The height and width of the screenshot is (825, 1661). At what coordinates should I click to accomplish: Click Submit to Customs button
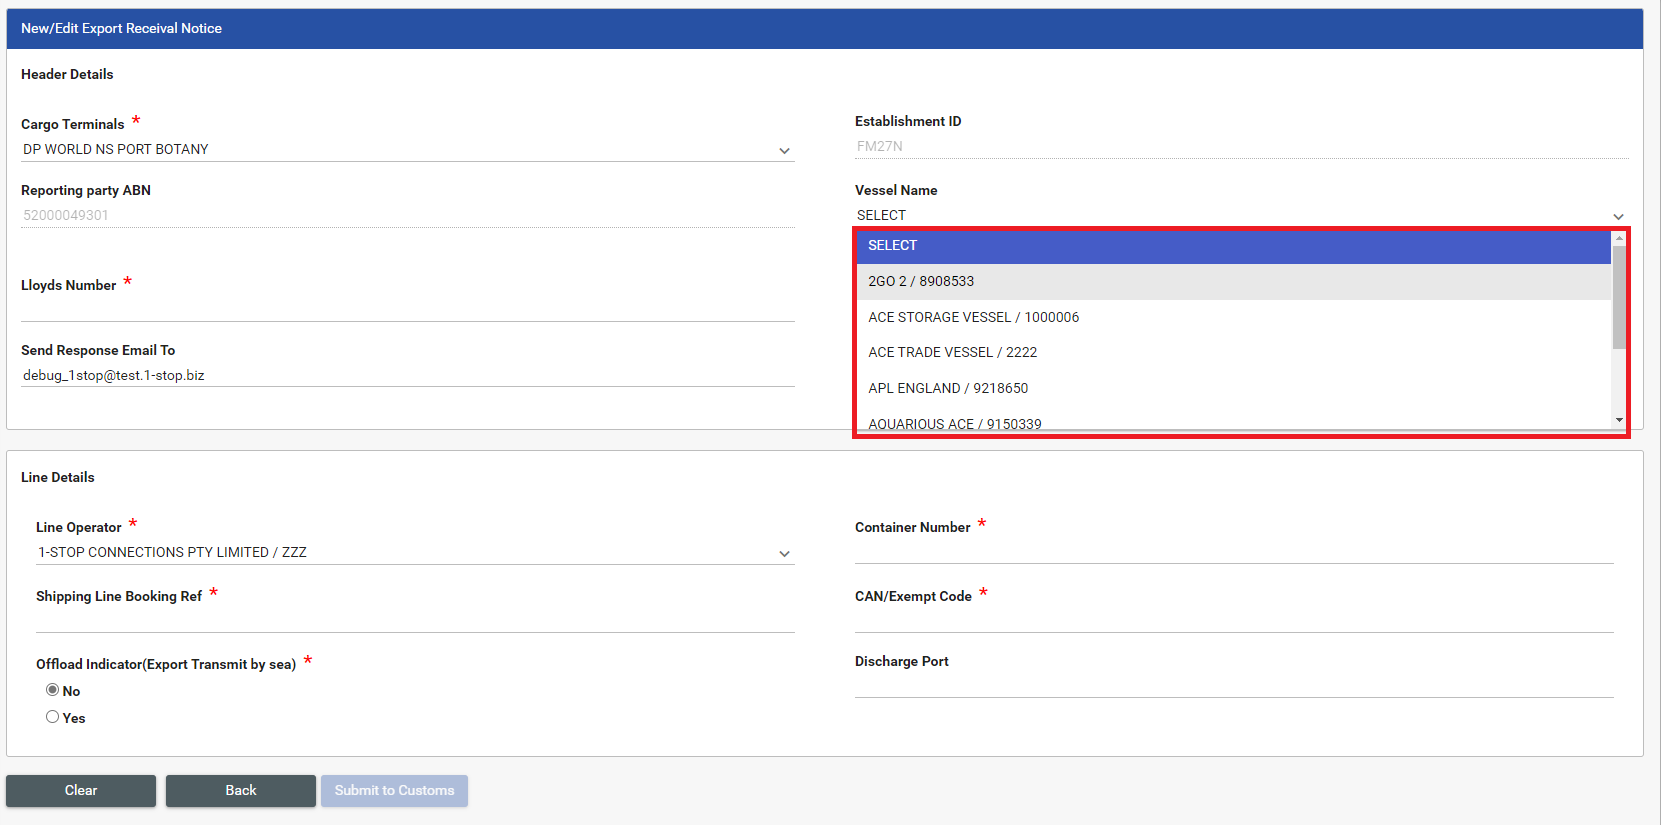pos(394,791)
